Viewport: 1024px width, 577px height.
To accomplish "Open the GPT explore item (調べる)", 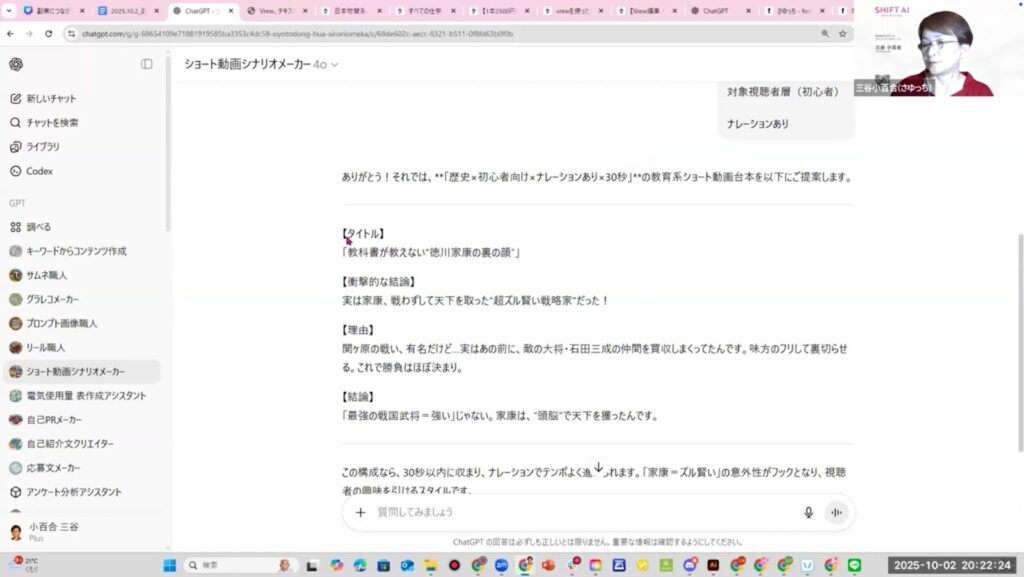I will (x=38, y=227).
